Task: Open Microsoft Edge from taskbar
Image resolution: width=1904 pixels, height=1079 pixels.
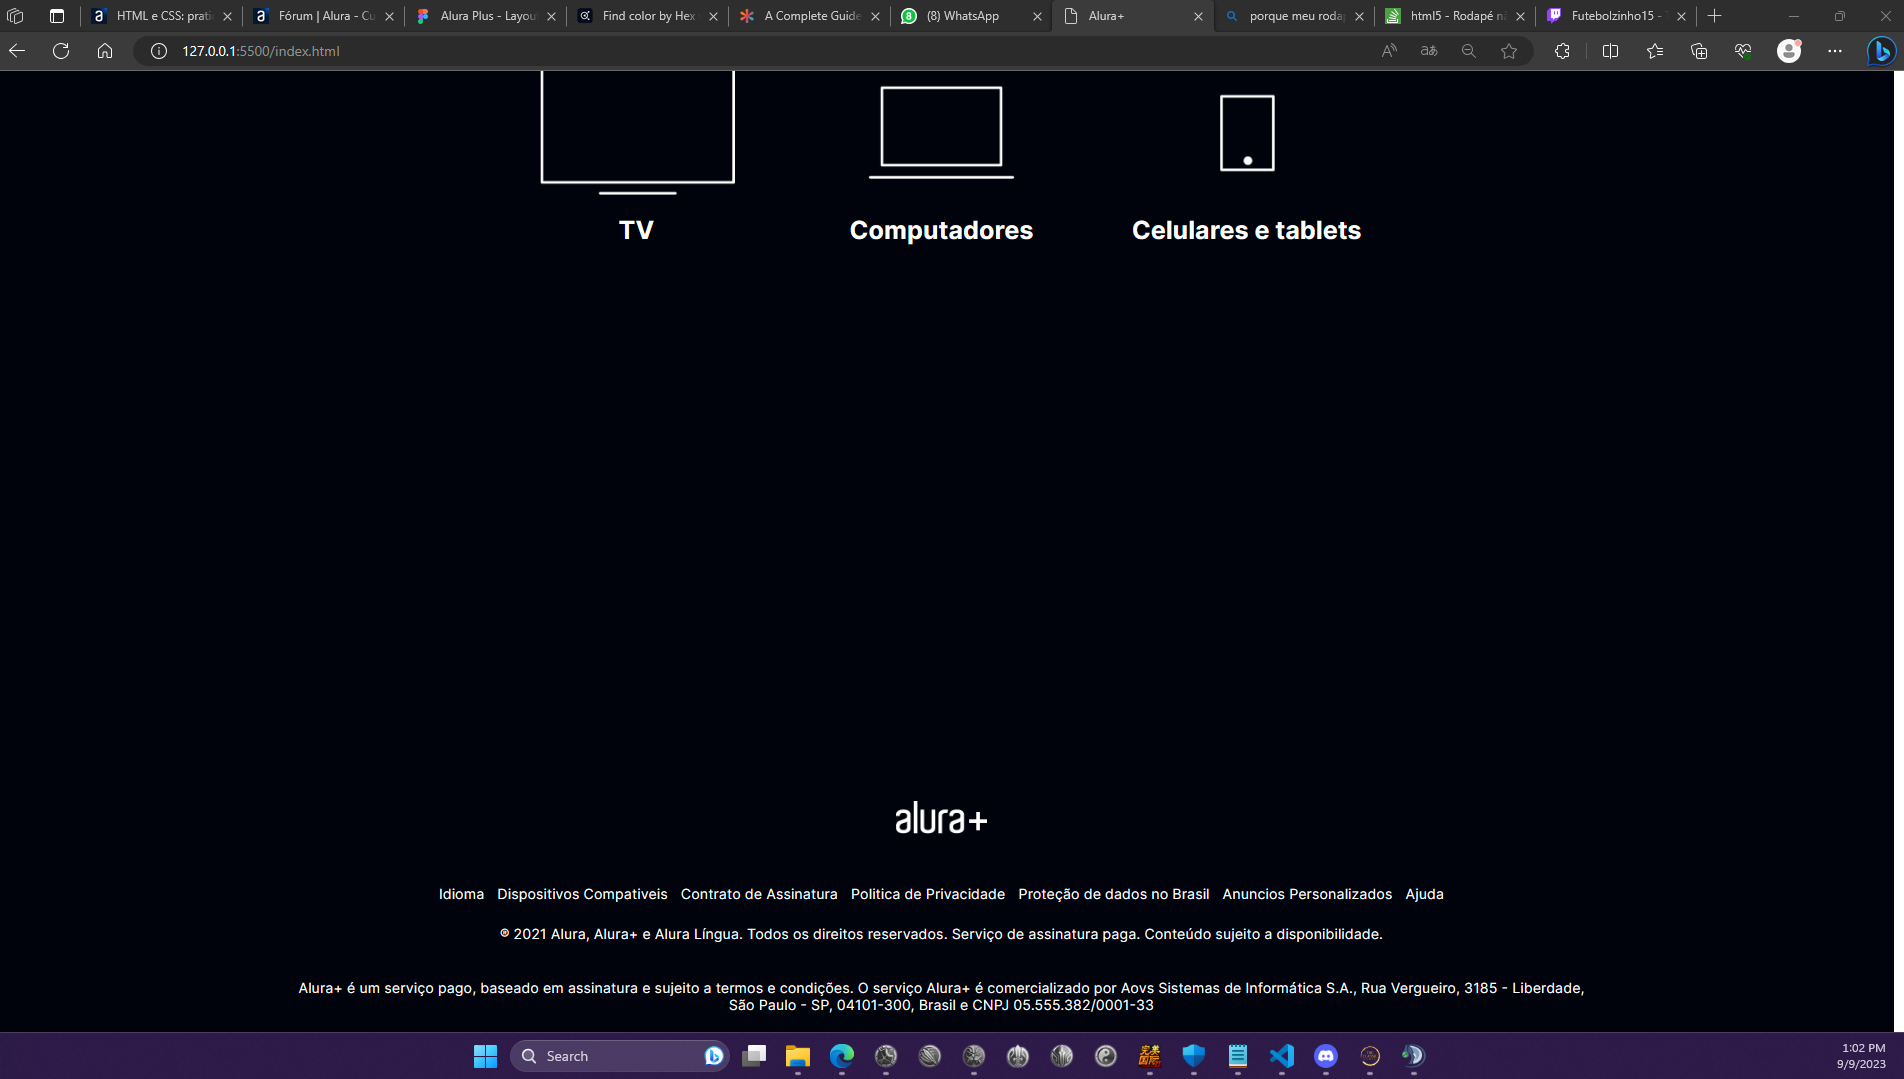Action: [x=842, y=1056]
